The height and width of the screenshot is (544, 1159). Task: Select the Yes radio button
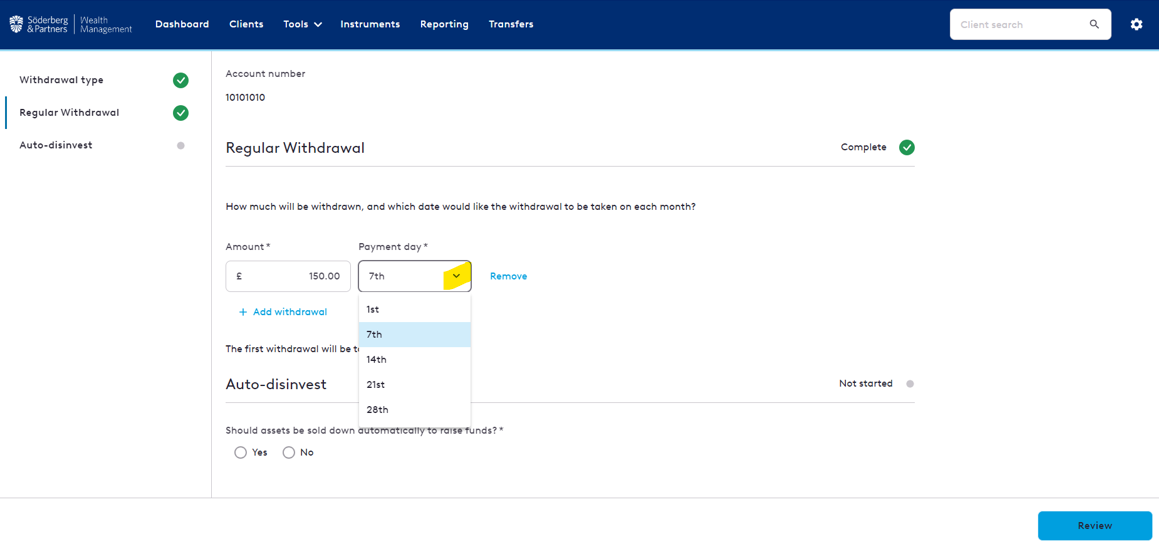(240, 452)
